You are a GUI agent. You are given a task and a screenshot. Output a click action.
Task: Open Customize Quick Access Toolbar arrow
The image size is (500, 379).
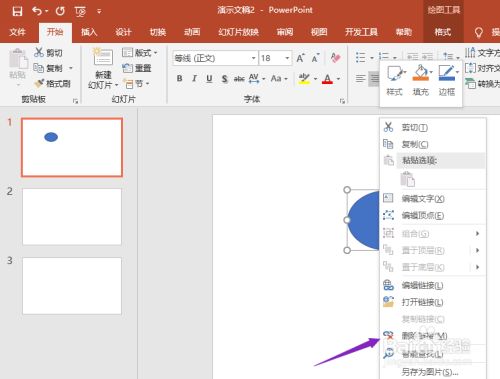pyautogui.click(x=99, y=12)
